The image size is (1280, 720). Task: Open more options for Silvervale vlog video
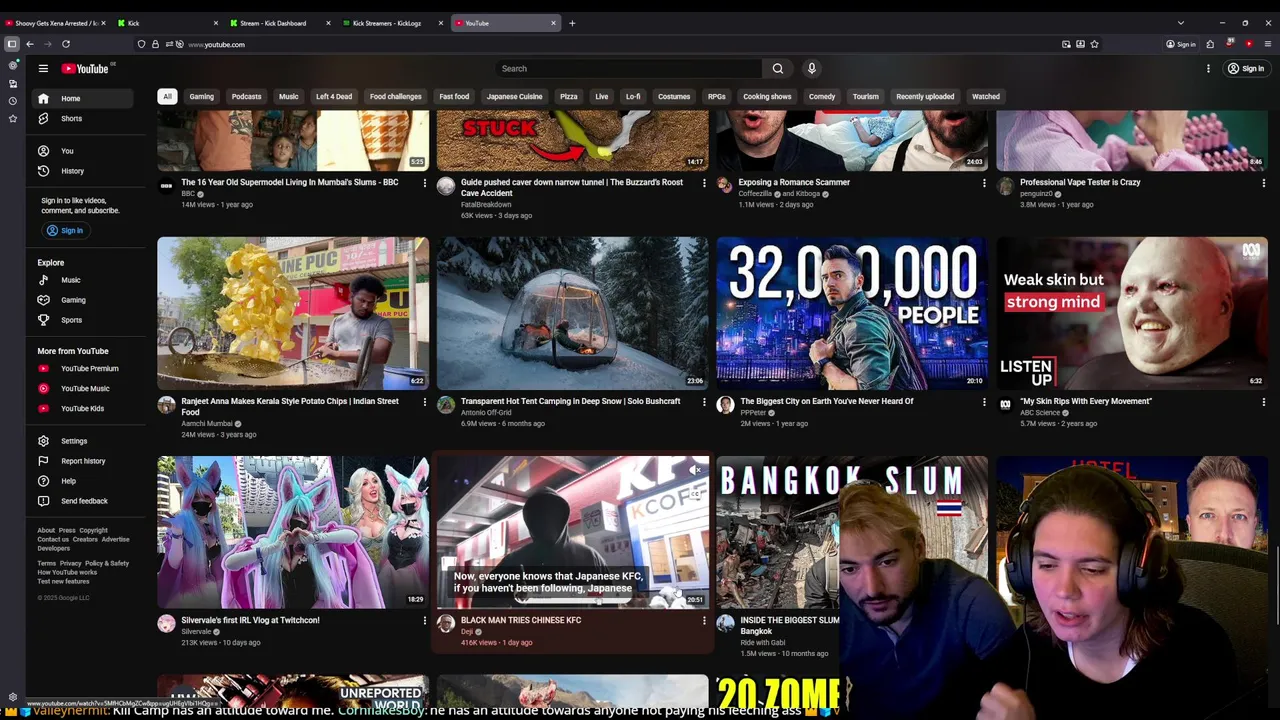coord(424,621)
